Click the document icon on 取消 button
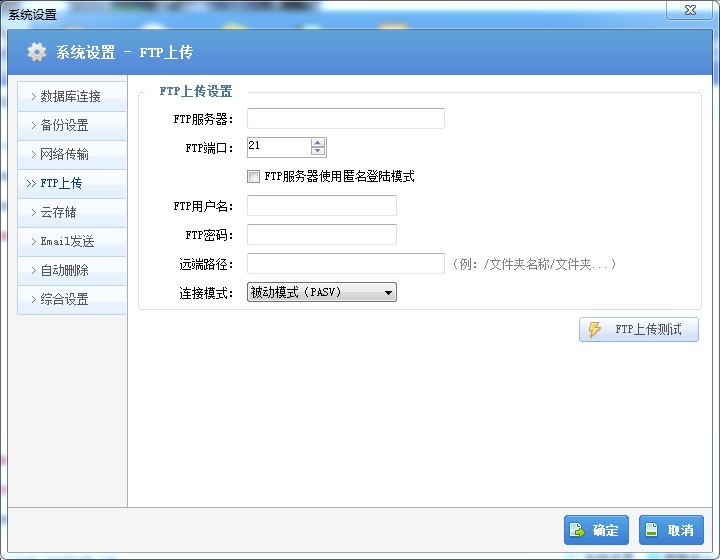 point(652,530)
